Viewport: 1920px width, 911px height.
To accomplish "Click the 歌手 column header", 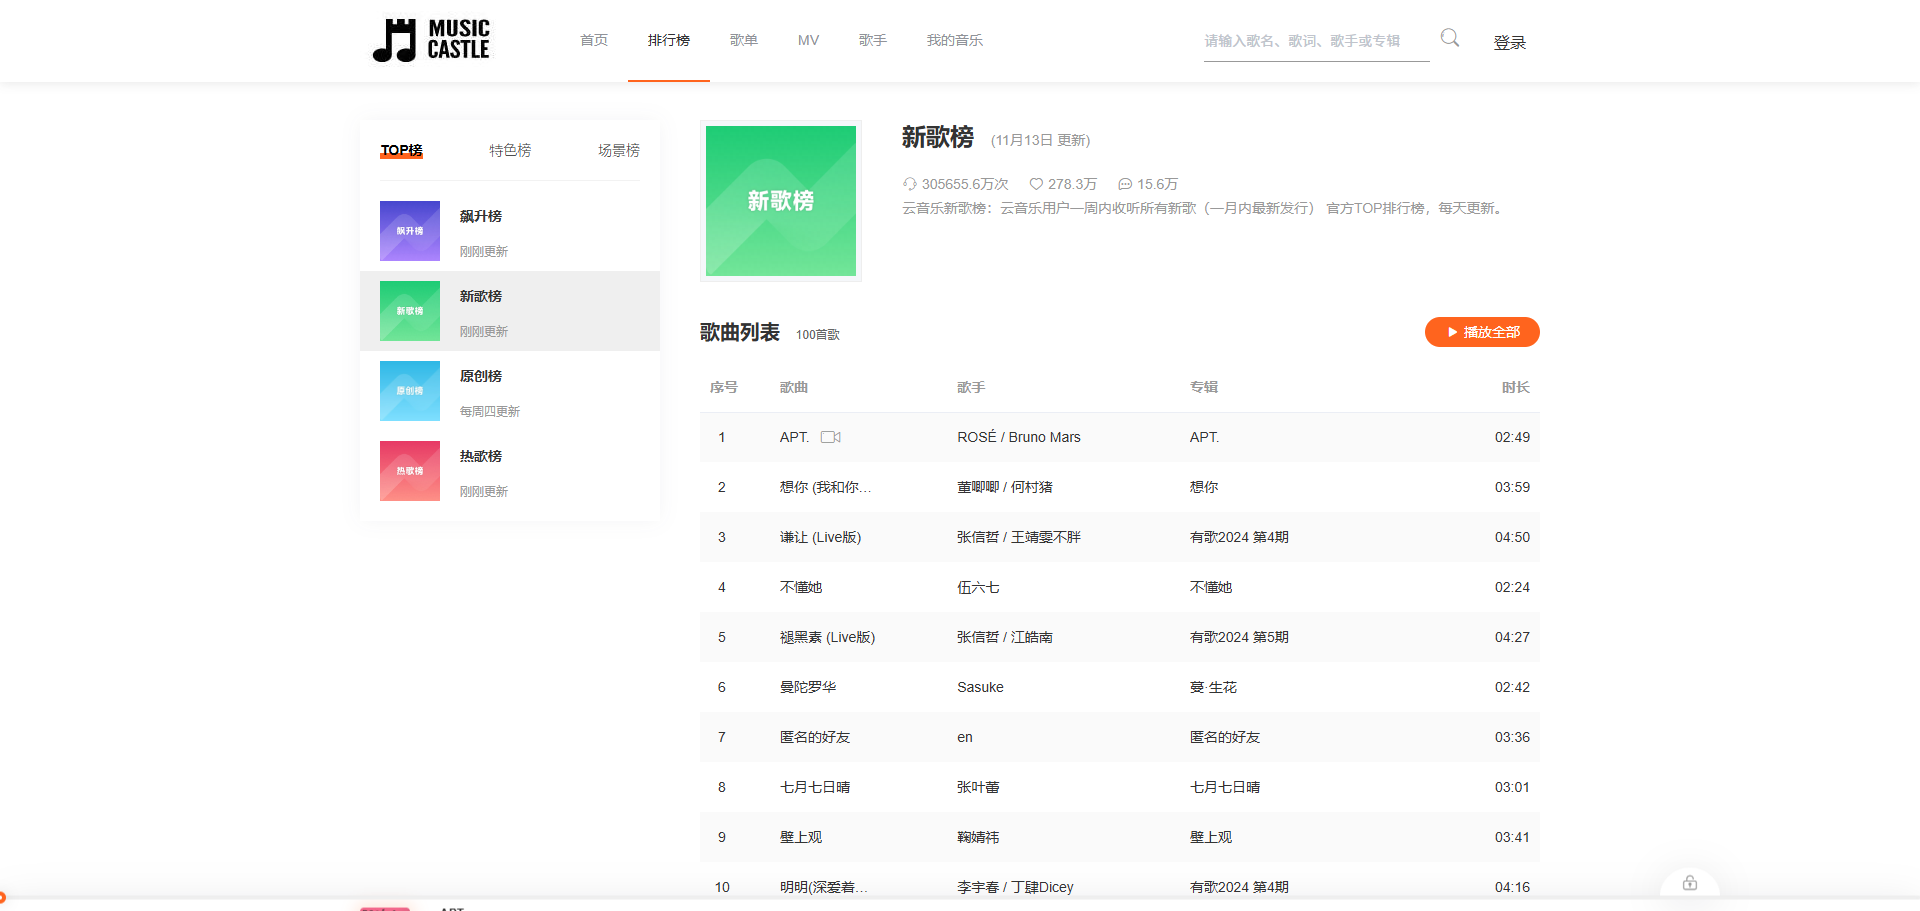I will coord(971,387).
